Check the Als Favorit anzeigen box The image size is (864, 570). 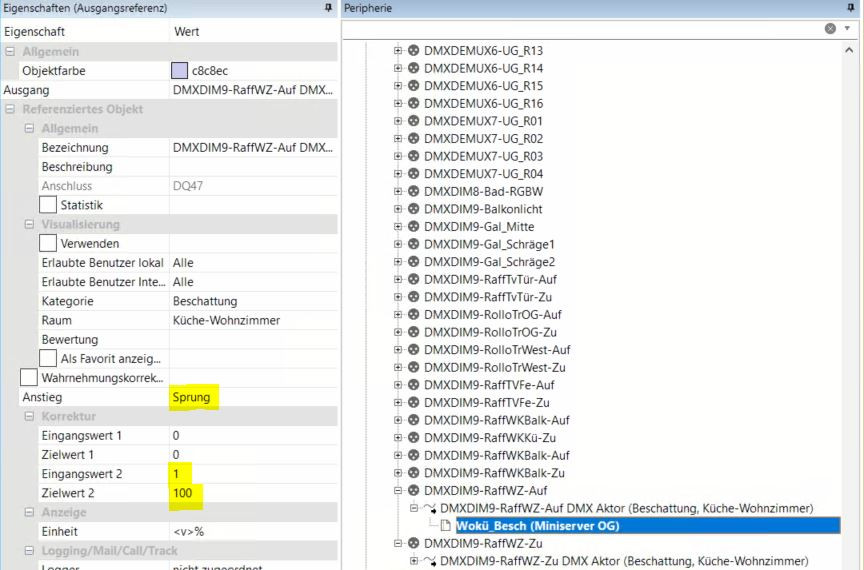click(x=48, y=358)
